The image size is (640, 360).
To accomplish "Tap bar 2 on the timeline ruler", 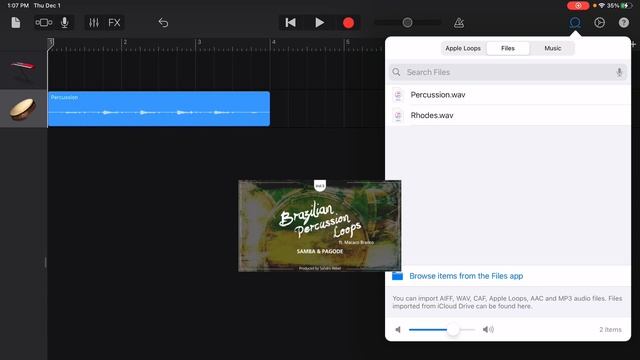I will (125, 42).
